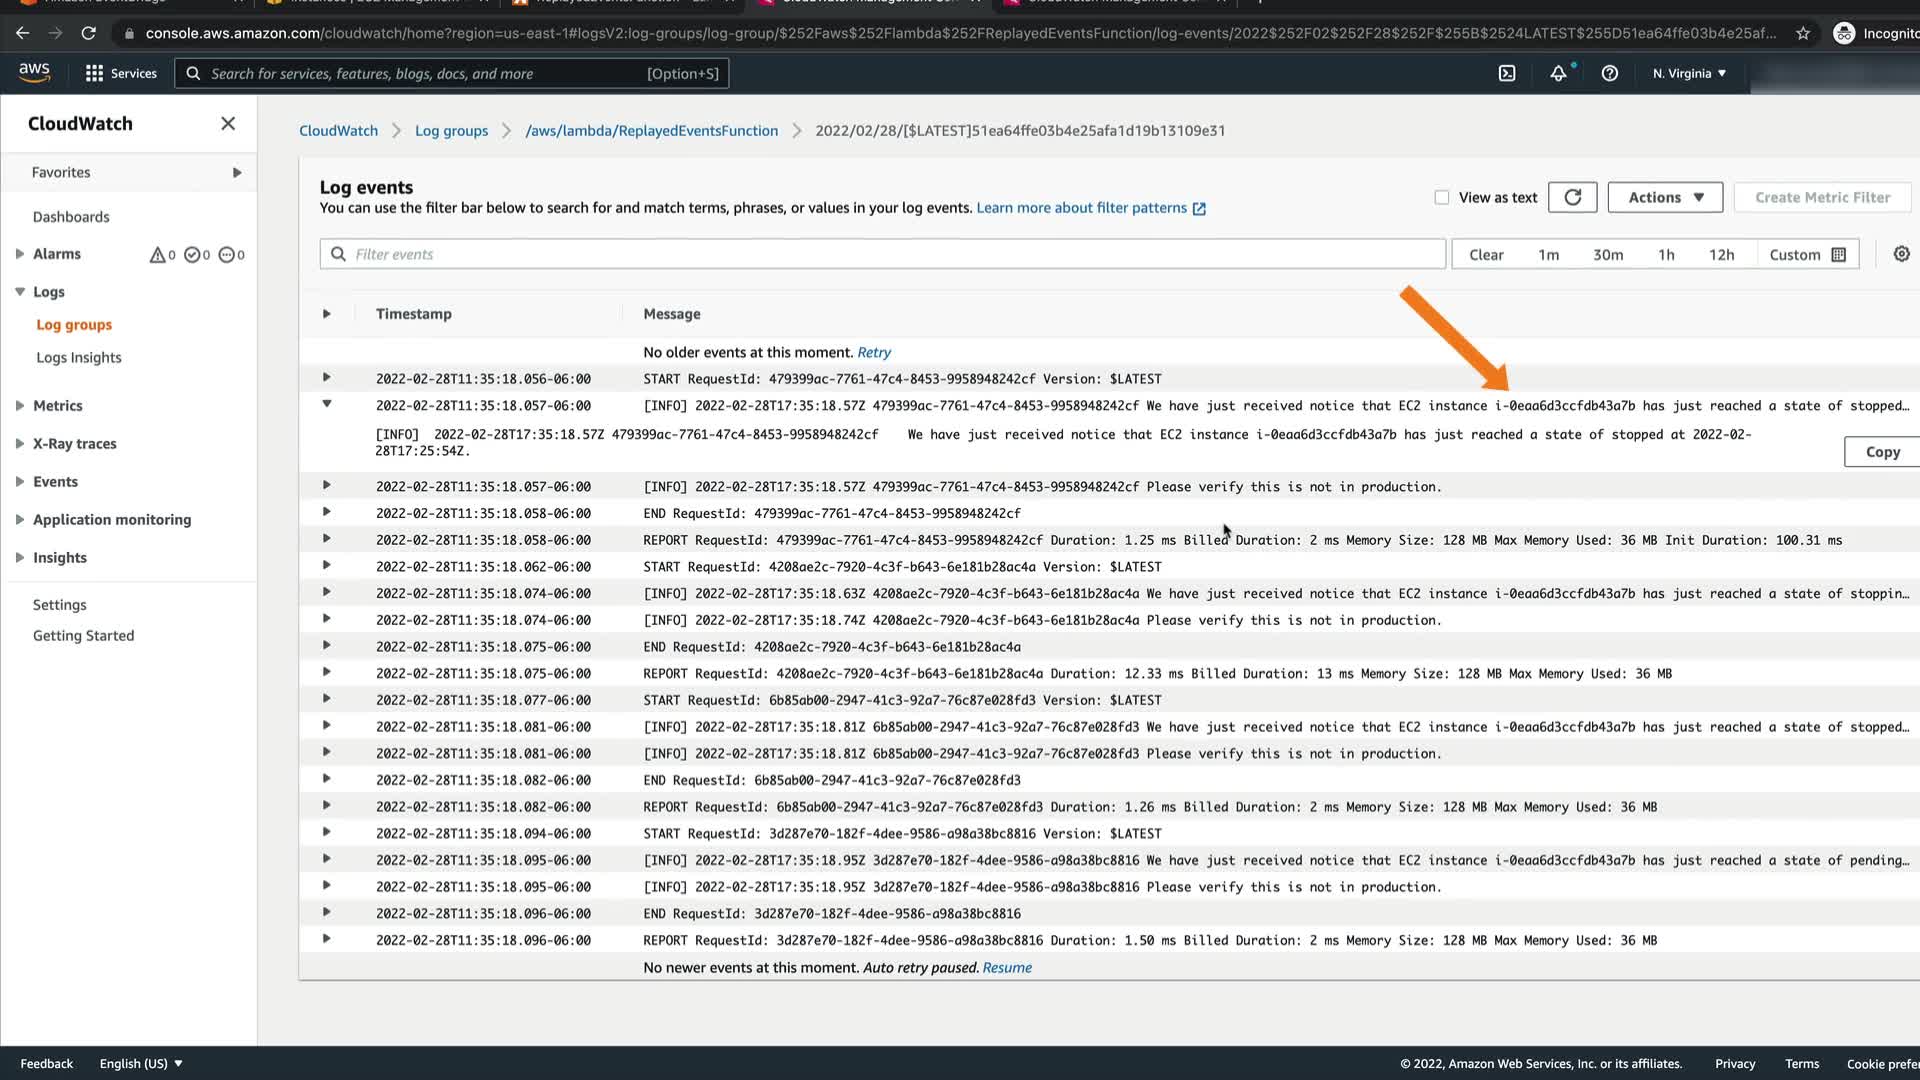
Task: Click the Resume auto retry link
Action: (1006, 967)
